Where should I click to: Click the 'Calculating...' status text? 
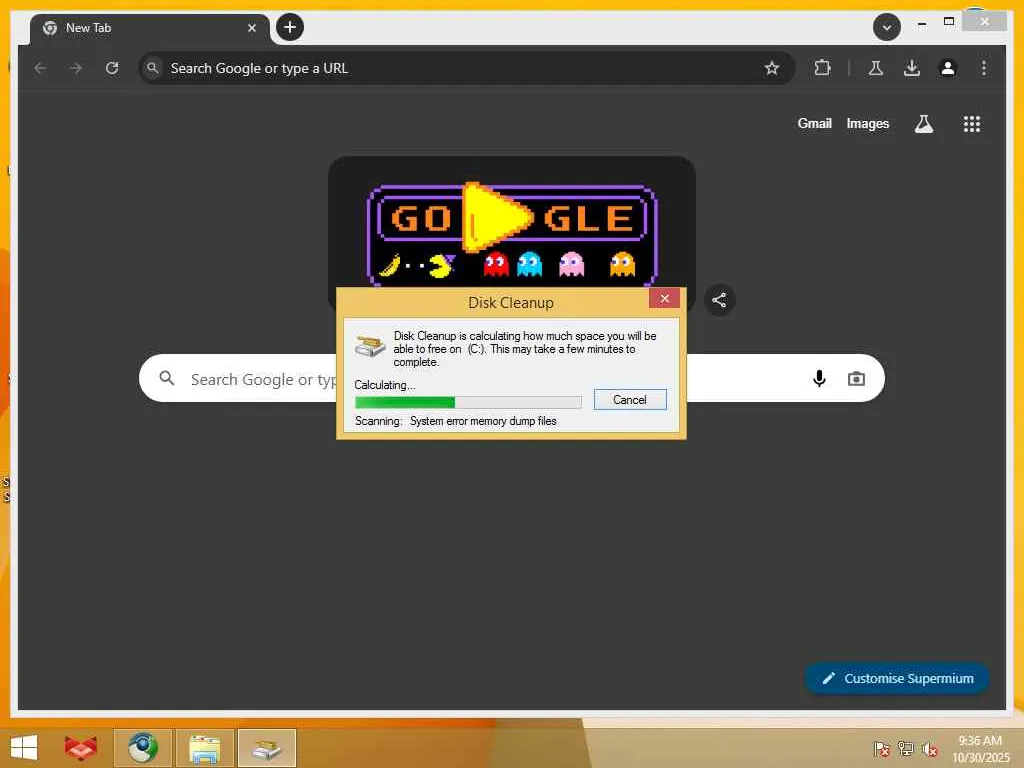[x=385, y=385]
